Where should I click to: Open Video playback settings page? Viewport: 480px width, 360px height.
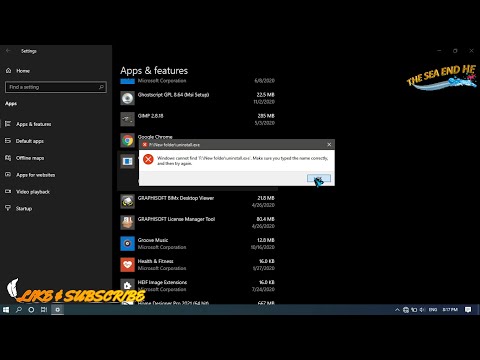coord(33,192)
